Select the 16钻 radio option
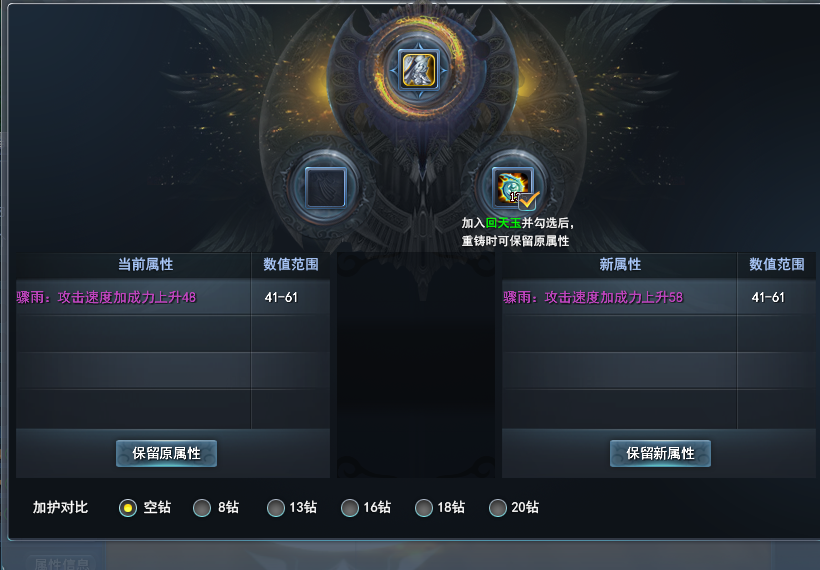This screenshot has height=570, width=820. coord(350,507)
